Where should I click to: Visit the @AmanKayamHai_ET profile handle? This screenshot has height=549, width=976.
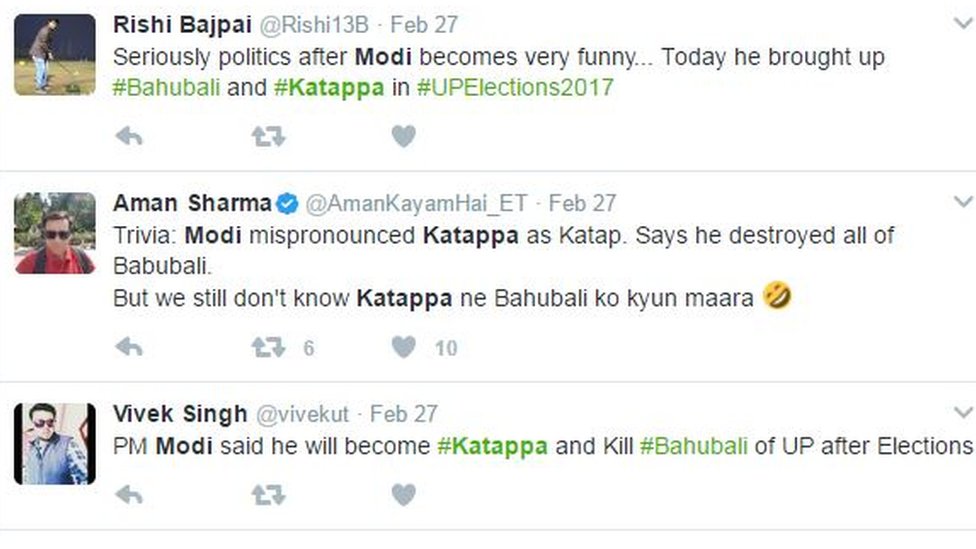click(415, 203)
